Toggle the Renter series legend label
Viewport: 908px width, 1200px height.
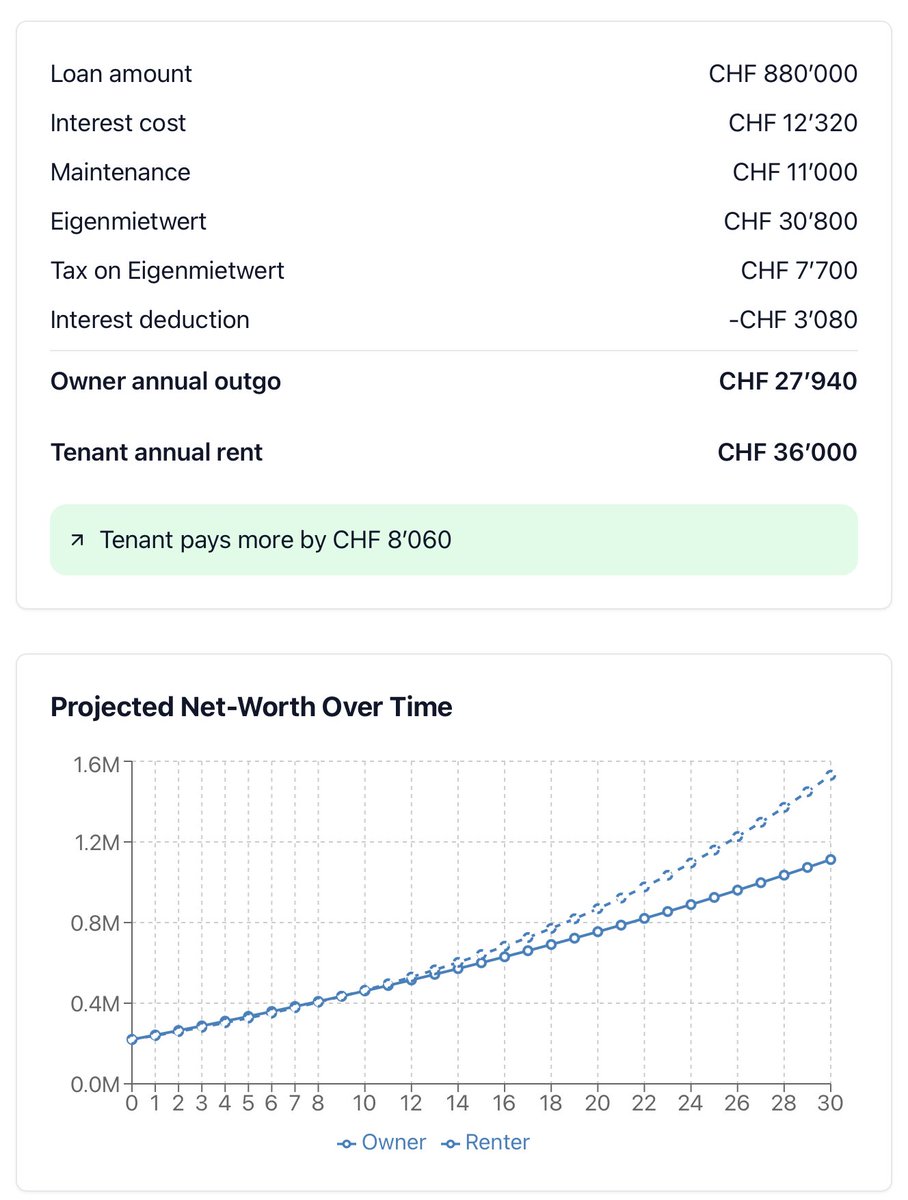(x=497, y=1143)
